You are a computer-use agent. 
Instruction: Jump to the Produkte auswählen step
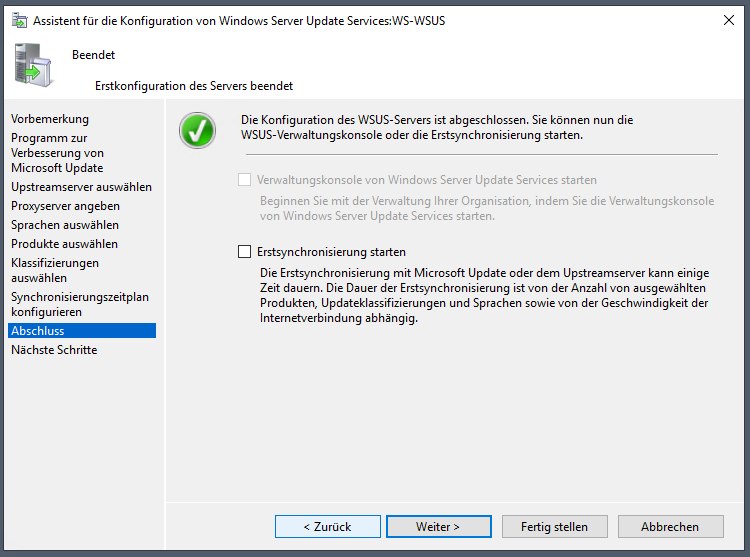click(x=65, y=244)
